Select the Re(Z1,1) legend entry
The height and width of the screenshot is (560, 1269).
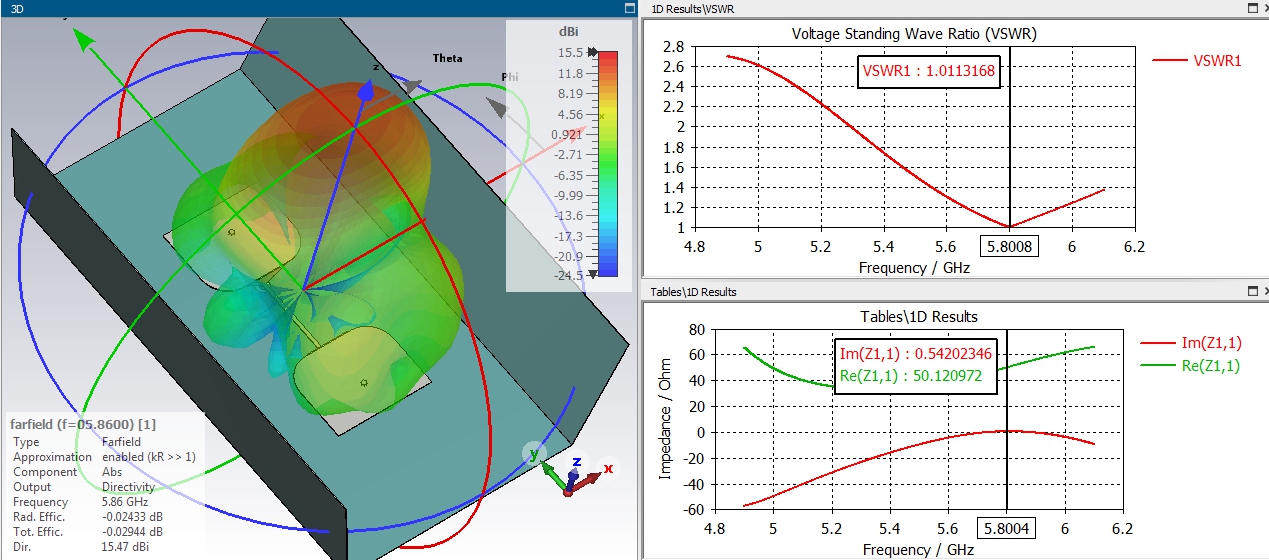coord(1190,366)
